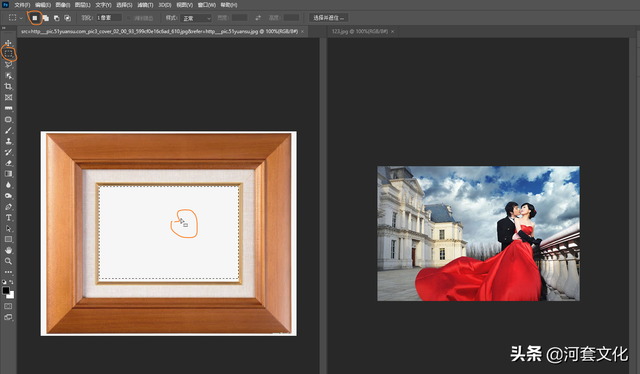Choose Subtract from Selection mode
The width and height of the screenshot is (640, 374).
click(x=57, y=18)
